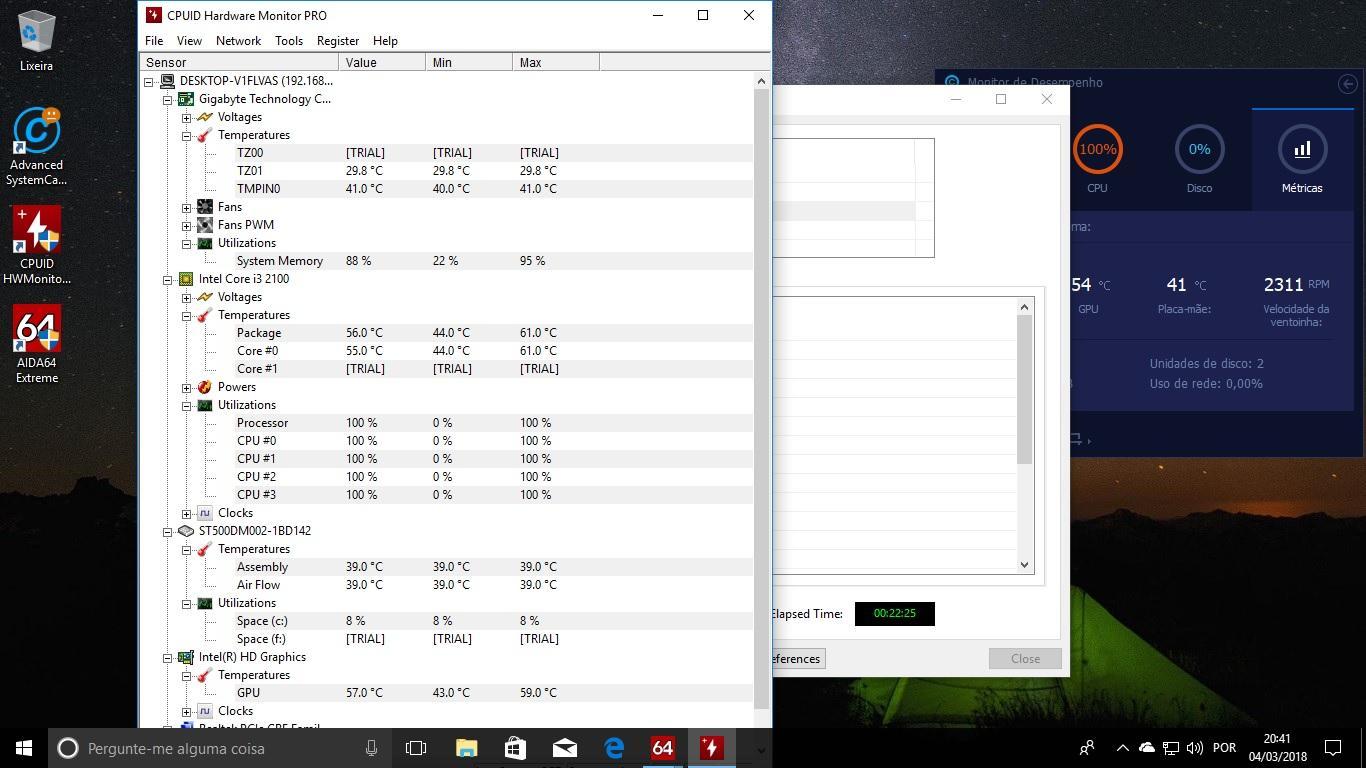Click the Sensor column header
1366x768 pixels.
pos(240,62)
